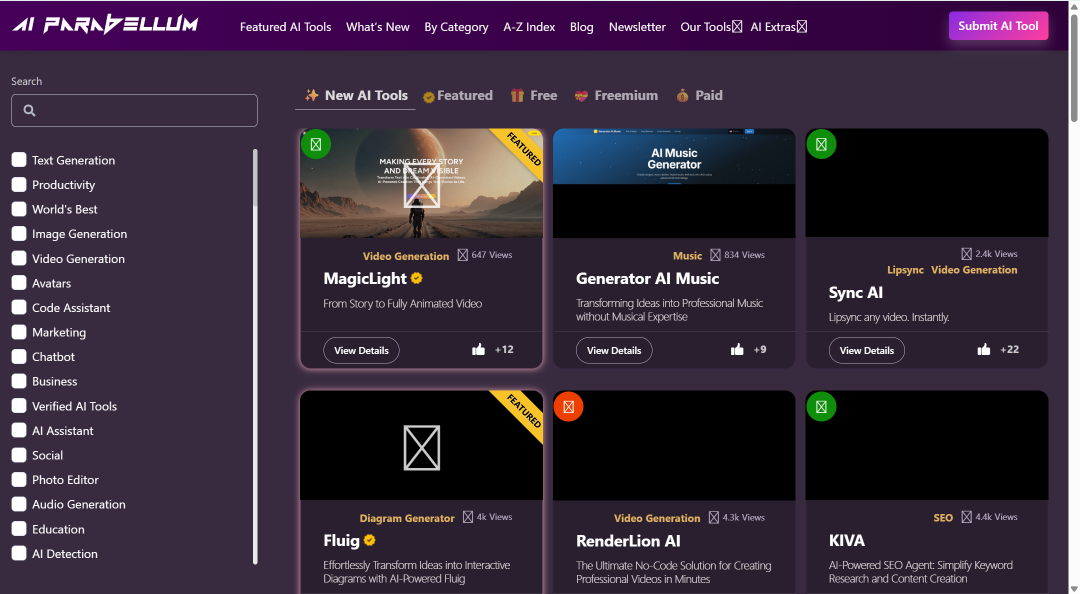Click the money bag icon beside Paid
The height and width of the screenshot is (594, 1080).
click(x=682, y=96)
